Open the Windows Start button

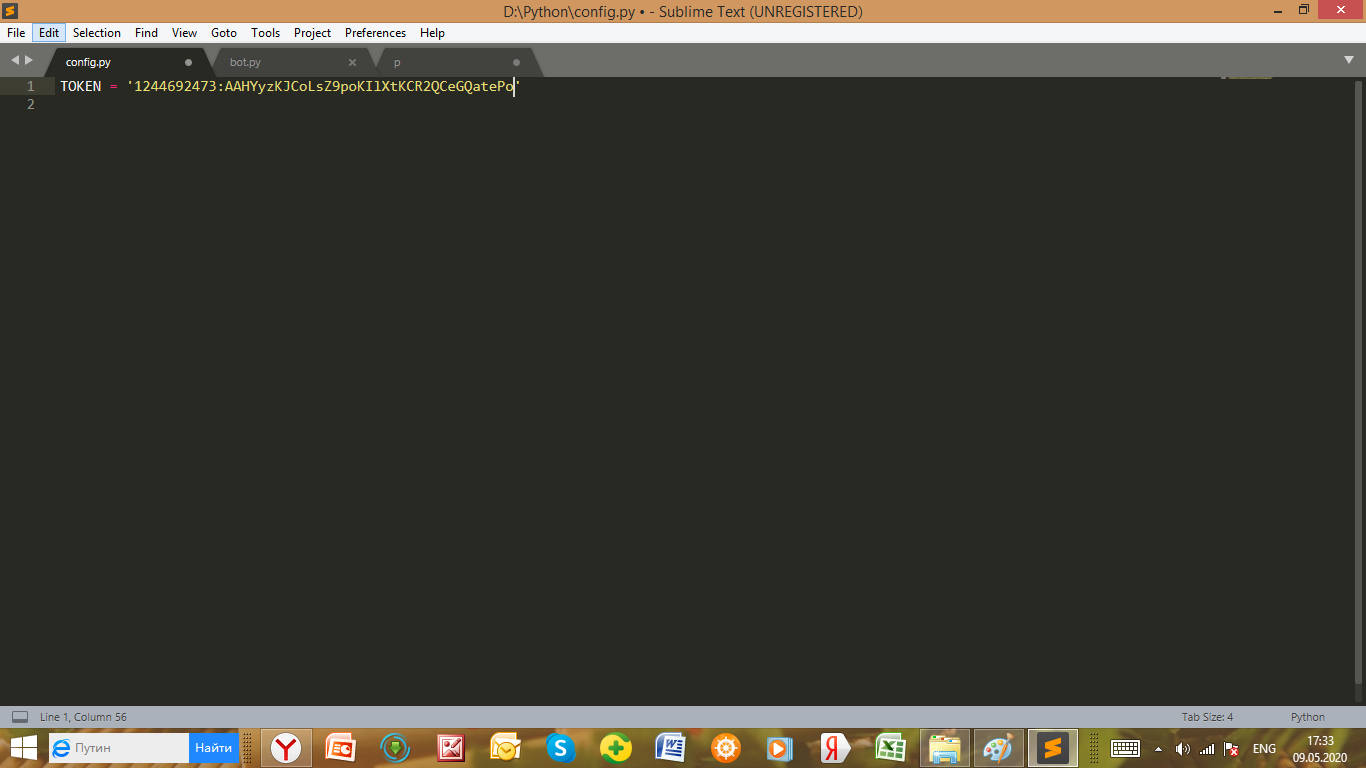23,748
